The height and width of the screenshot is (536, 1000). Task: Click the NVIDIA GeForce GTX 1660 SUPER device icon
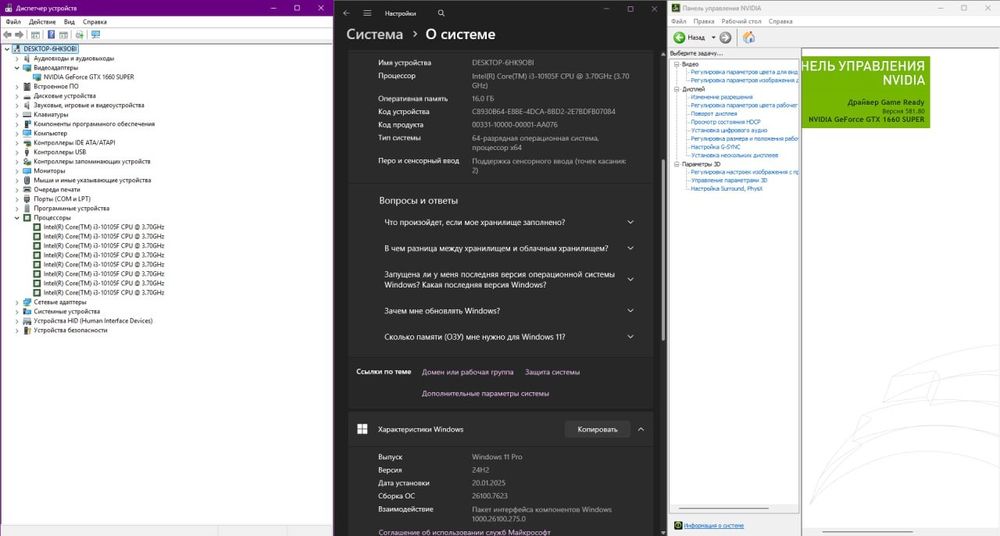[37, 77]
